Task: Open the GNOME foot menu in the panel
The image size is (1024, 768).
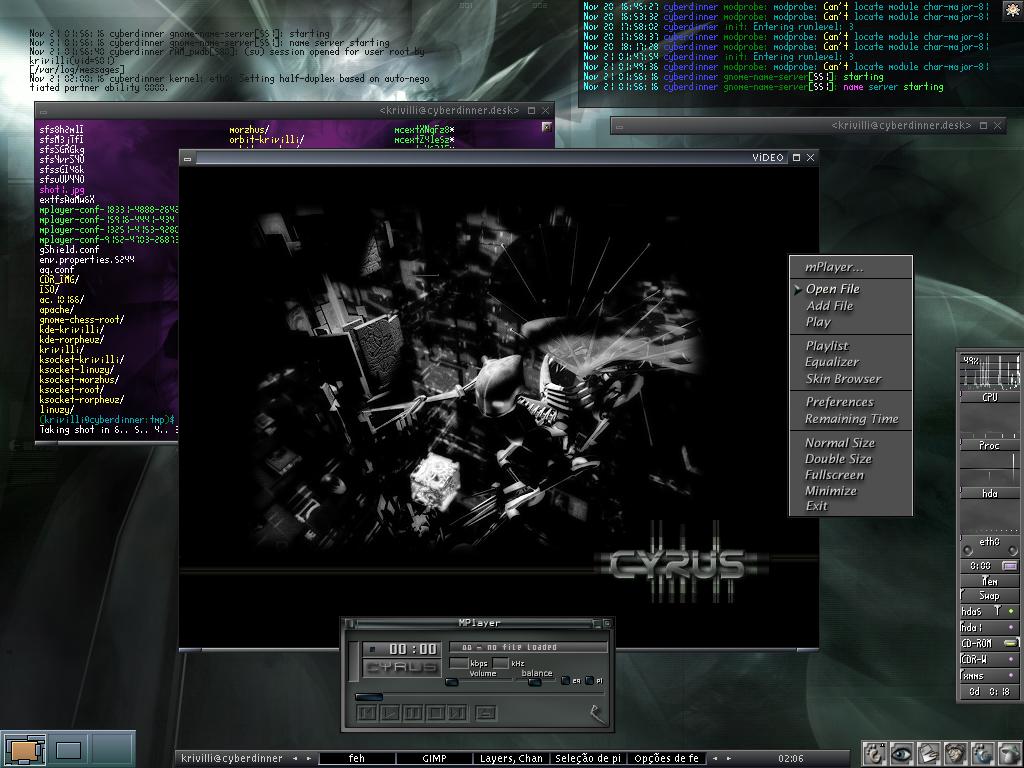Action: point(876,753)
